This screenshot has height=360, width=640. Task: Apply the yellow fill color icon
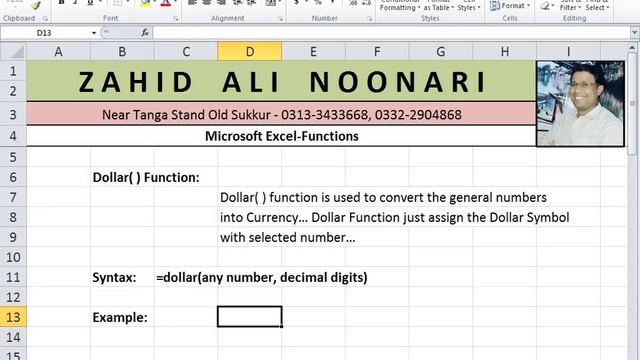[145, 4]
